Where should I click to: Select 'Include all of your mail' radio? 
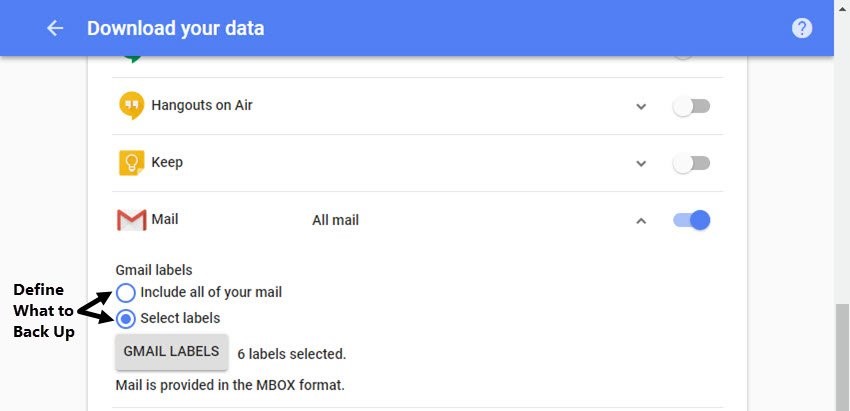point(126,293)
